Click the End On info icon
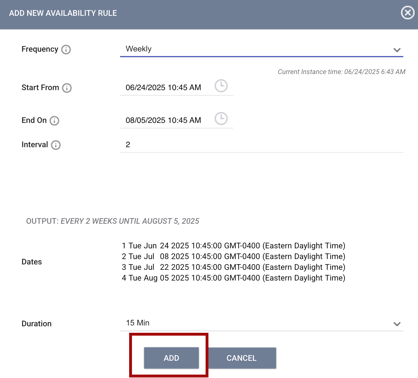 [54, 121]
